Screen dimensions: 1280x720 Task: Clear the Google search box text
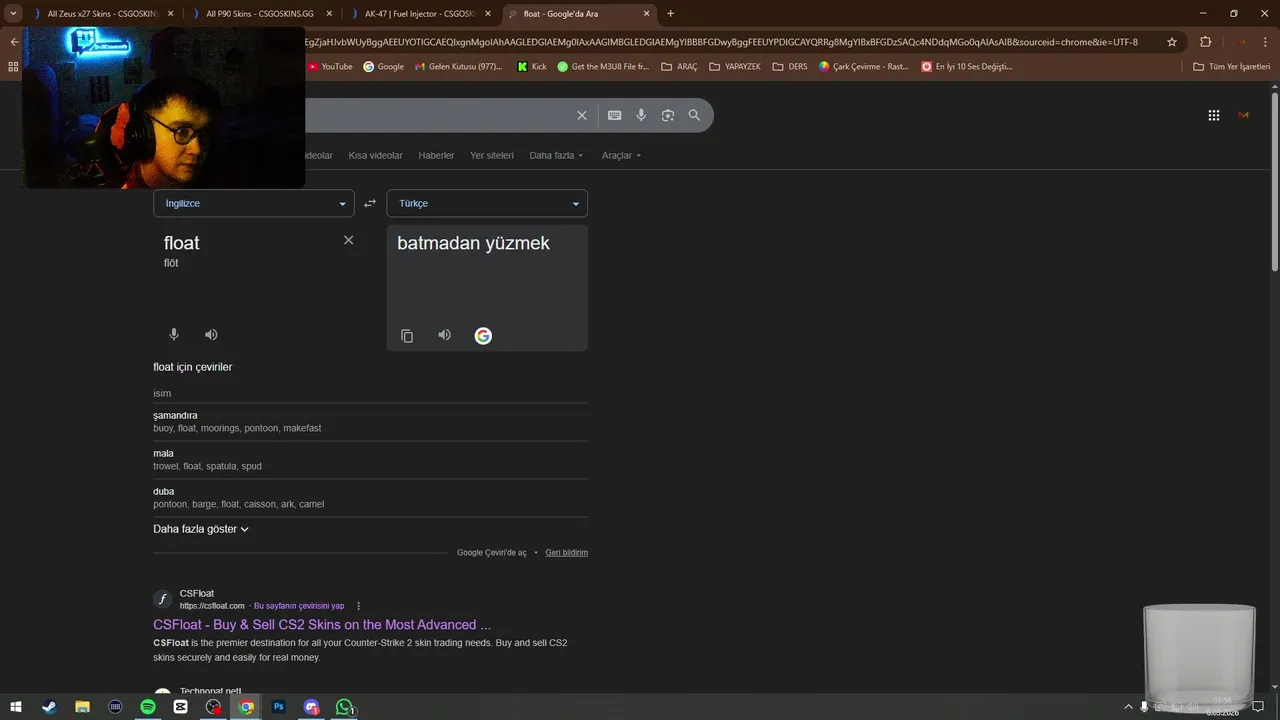click(x=582, y=115)
